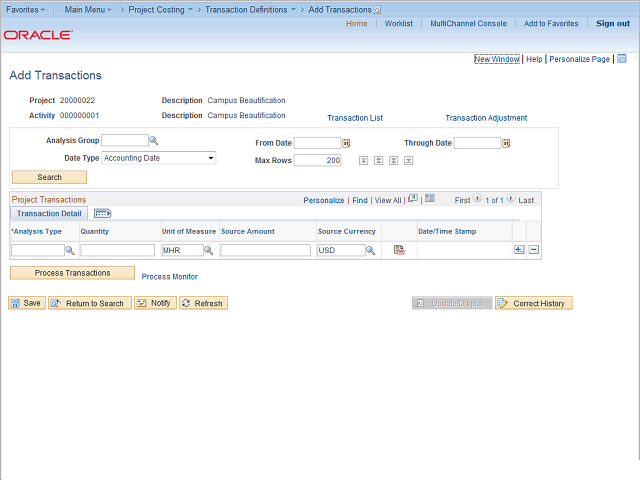The image size is (640, 480).
Task: Click the Through Date input field
Action: 478,143
